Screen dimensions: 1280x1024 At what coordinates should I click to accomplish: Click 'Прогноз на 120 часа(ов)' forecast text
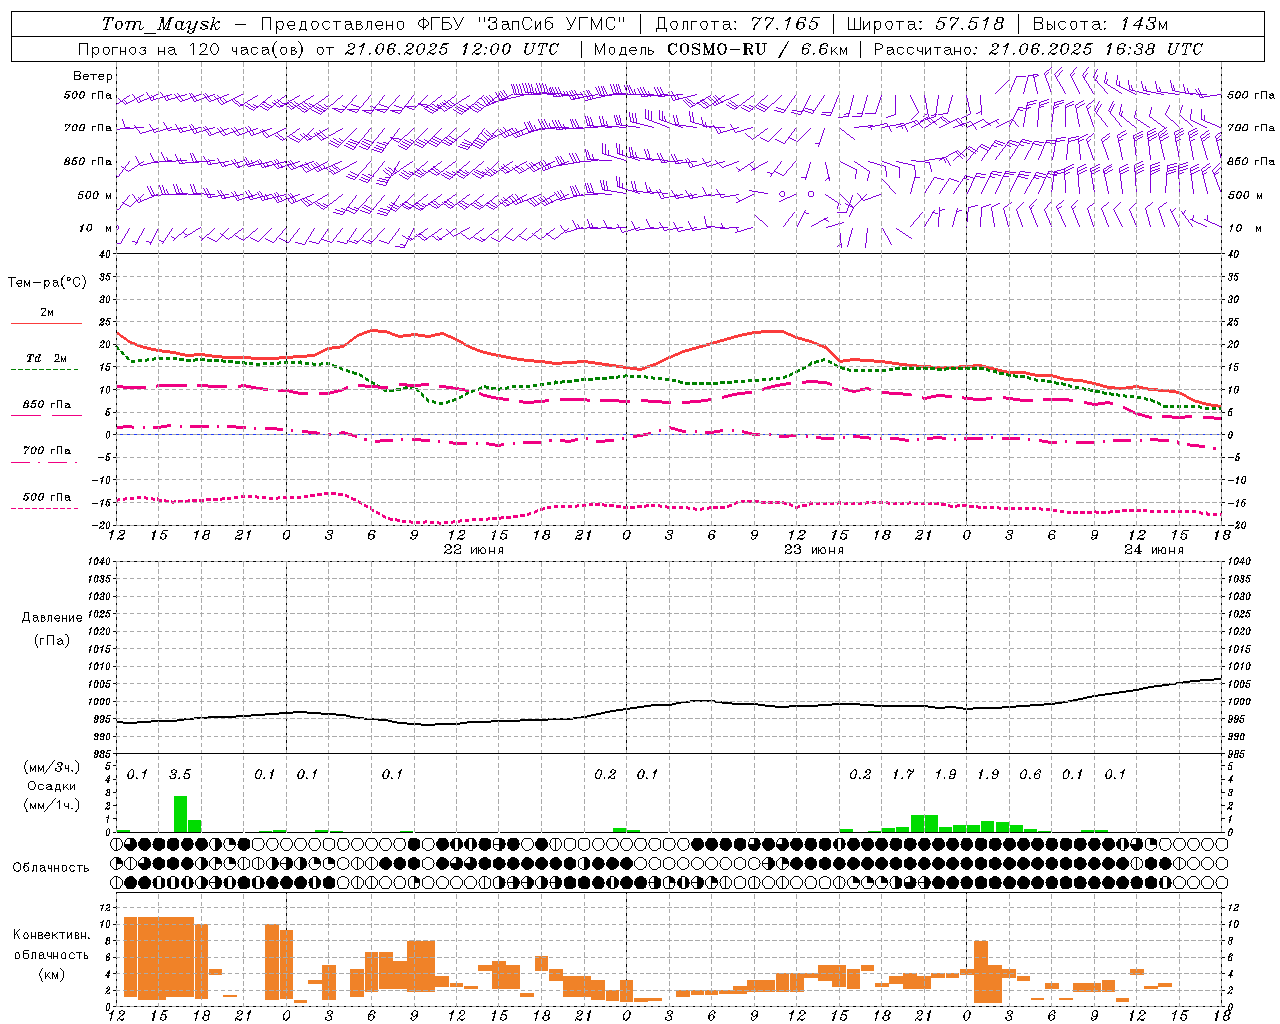click(192, 49)
